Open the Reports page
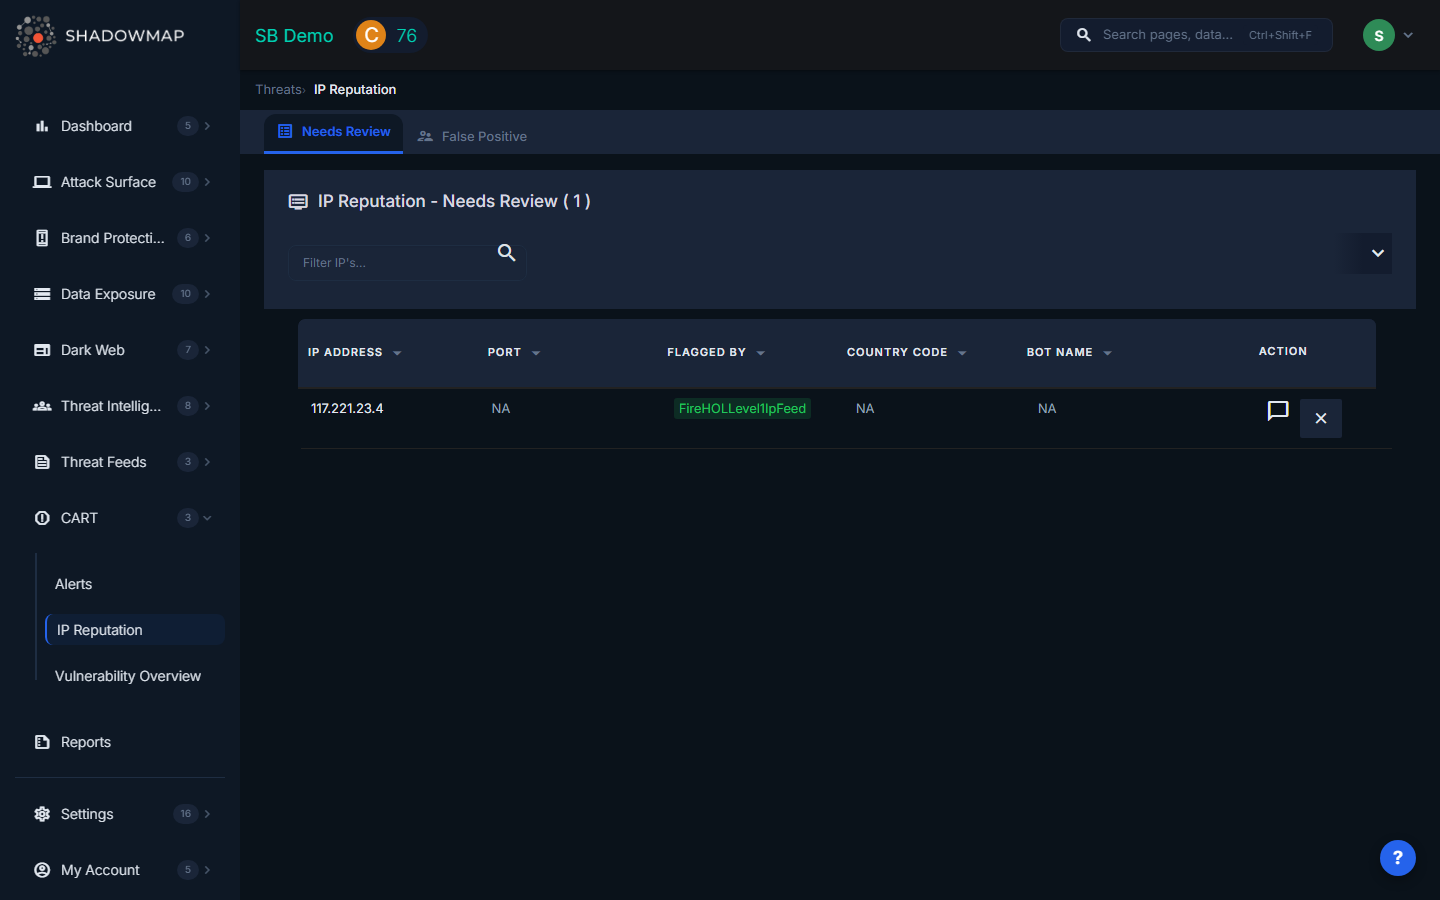The image size is (1440, 900). (x=86, y=742)
